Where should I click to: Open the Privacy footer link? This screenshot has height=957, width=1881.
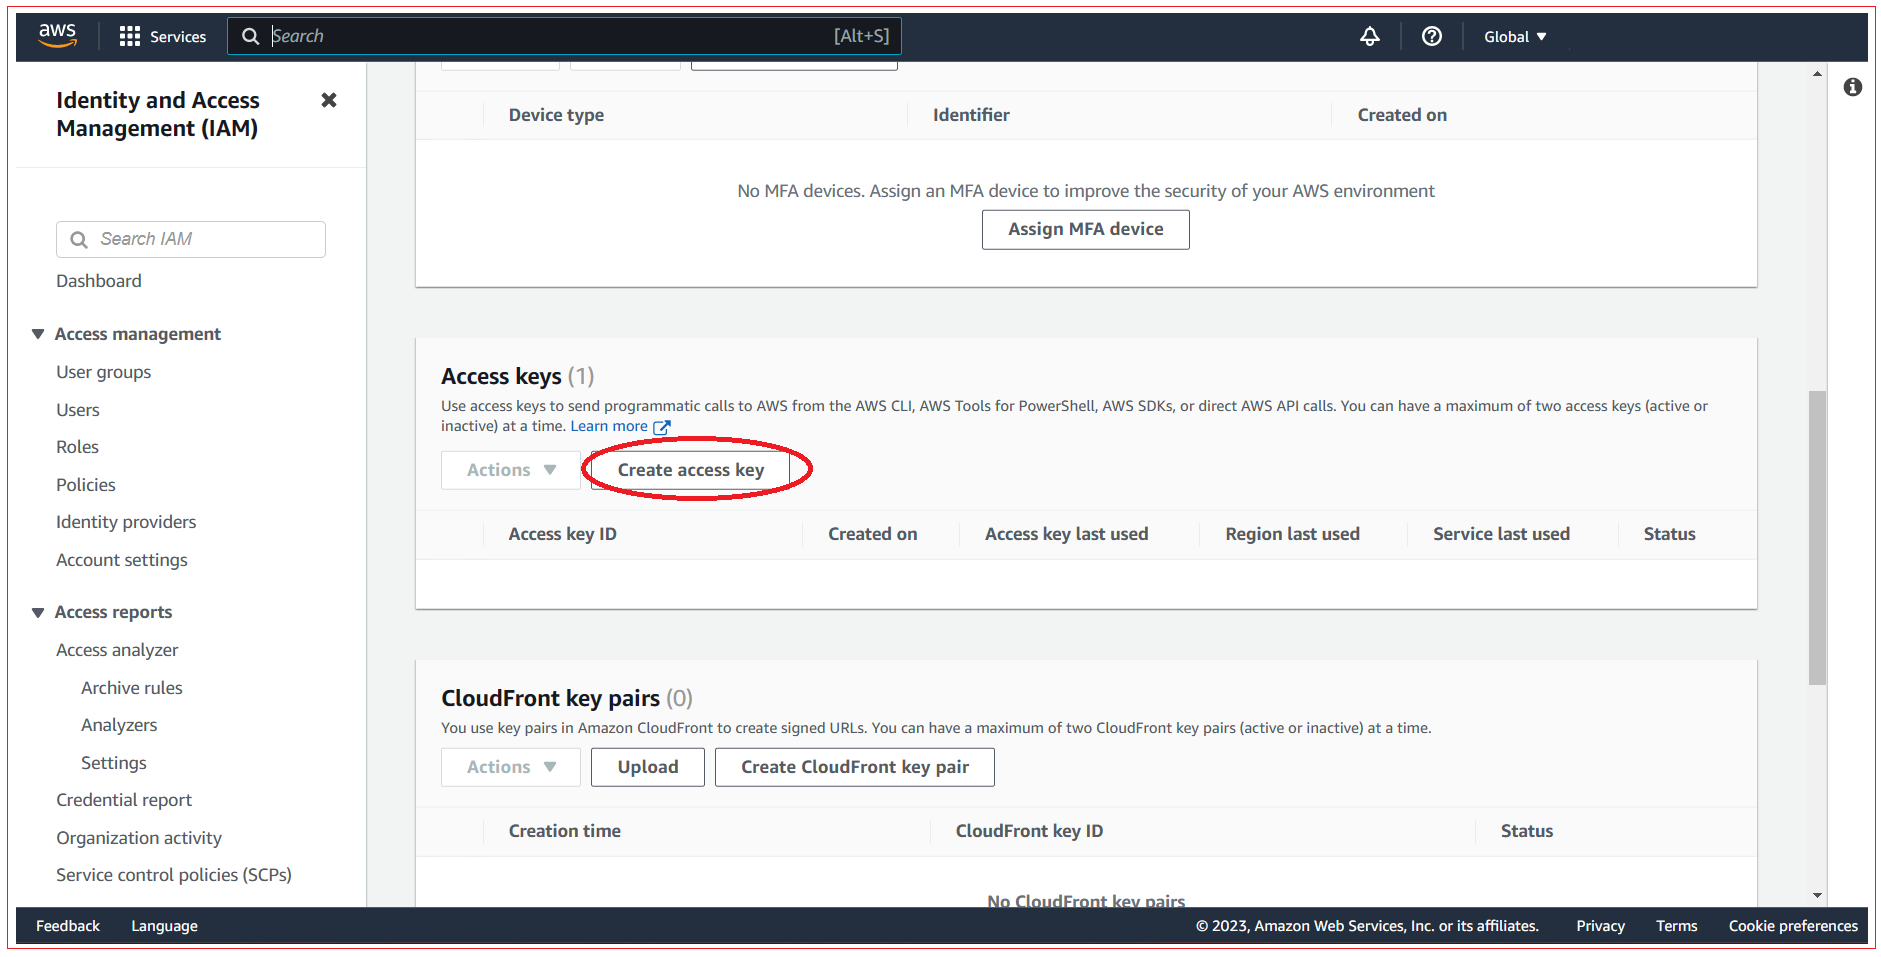click(x=1600, y=926)
